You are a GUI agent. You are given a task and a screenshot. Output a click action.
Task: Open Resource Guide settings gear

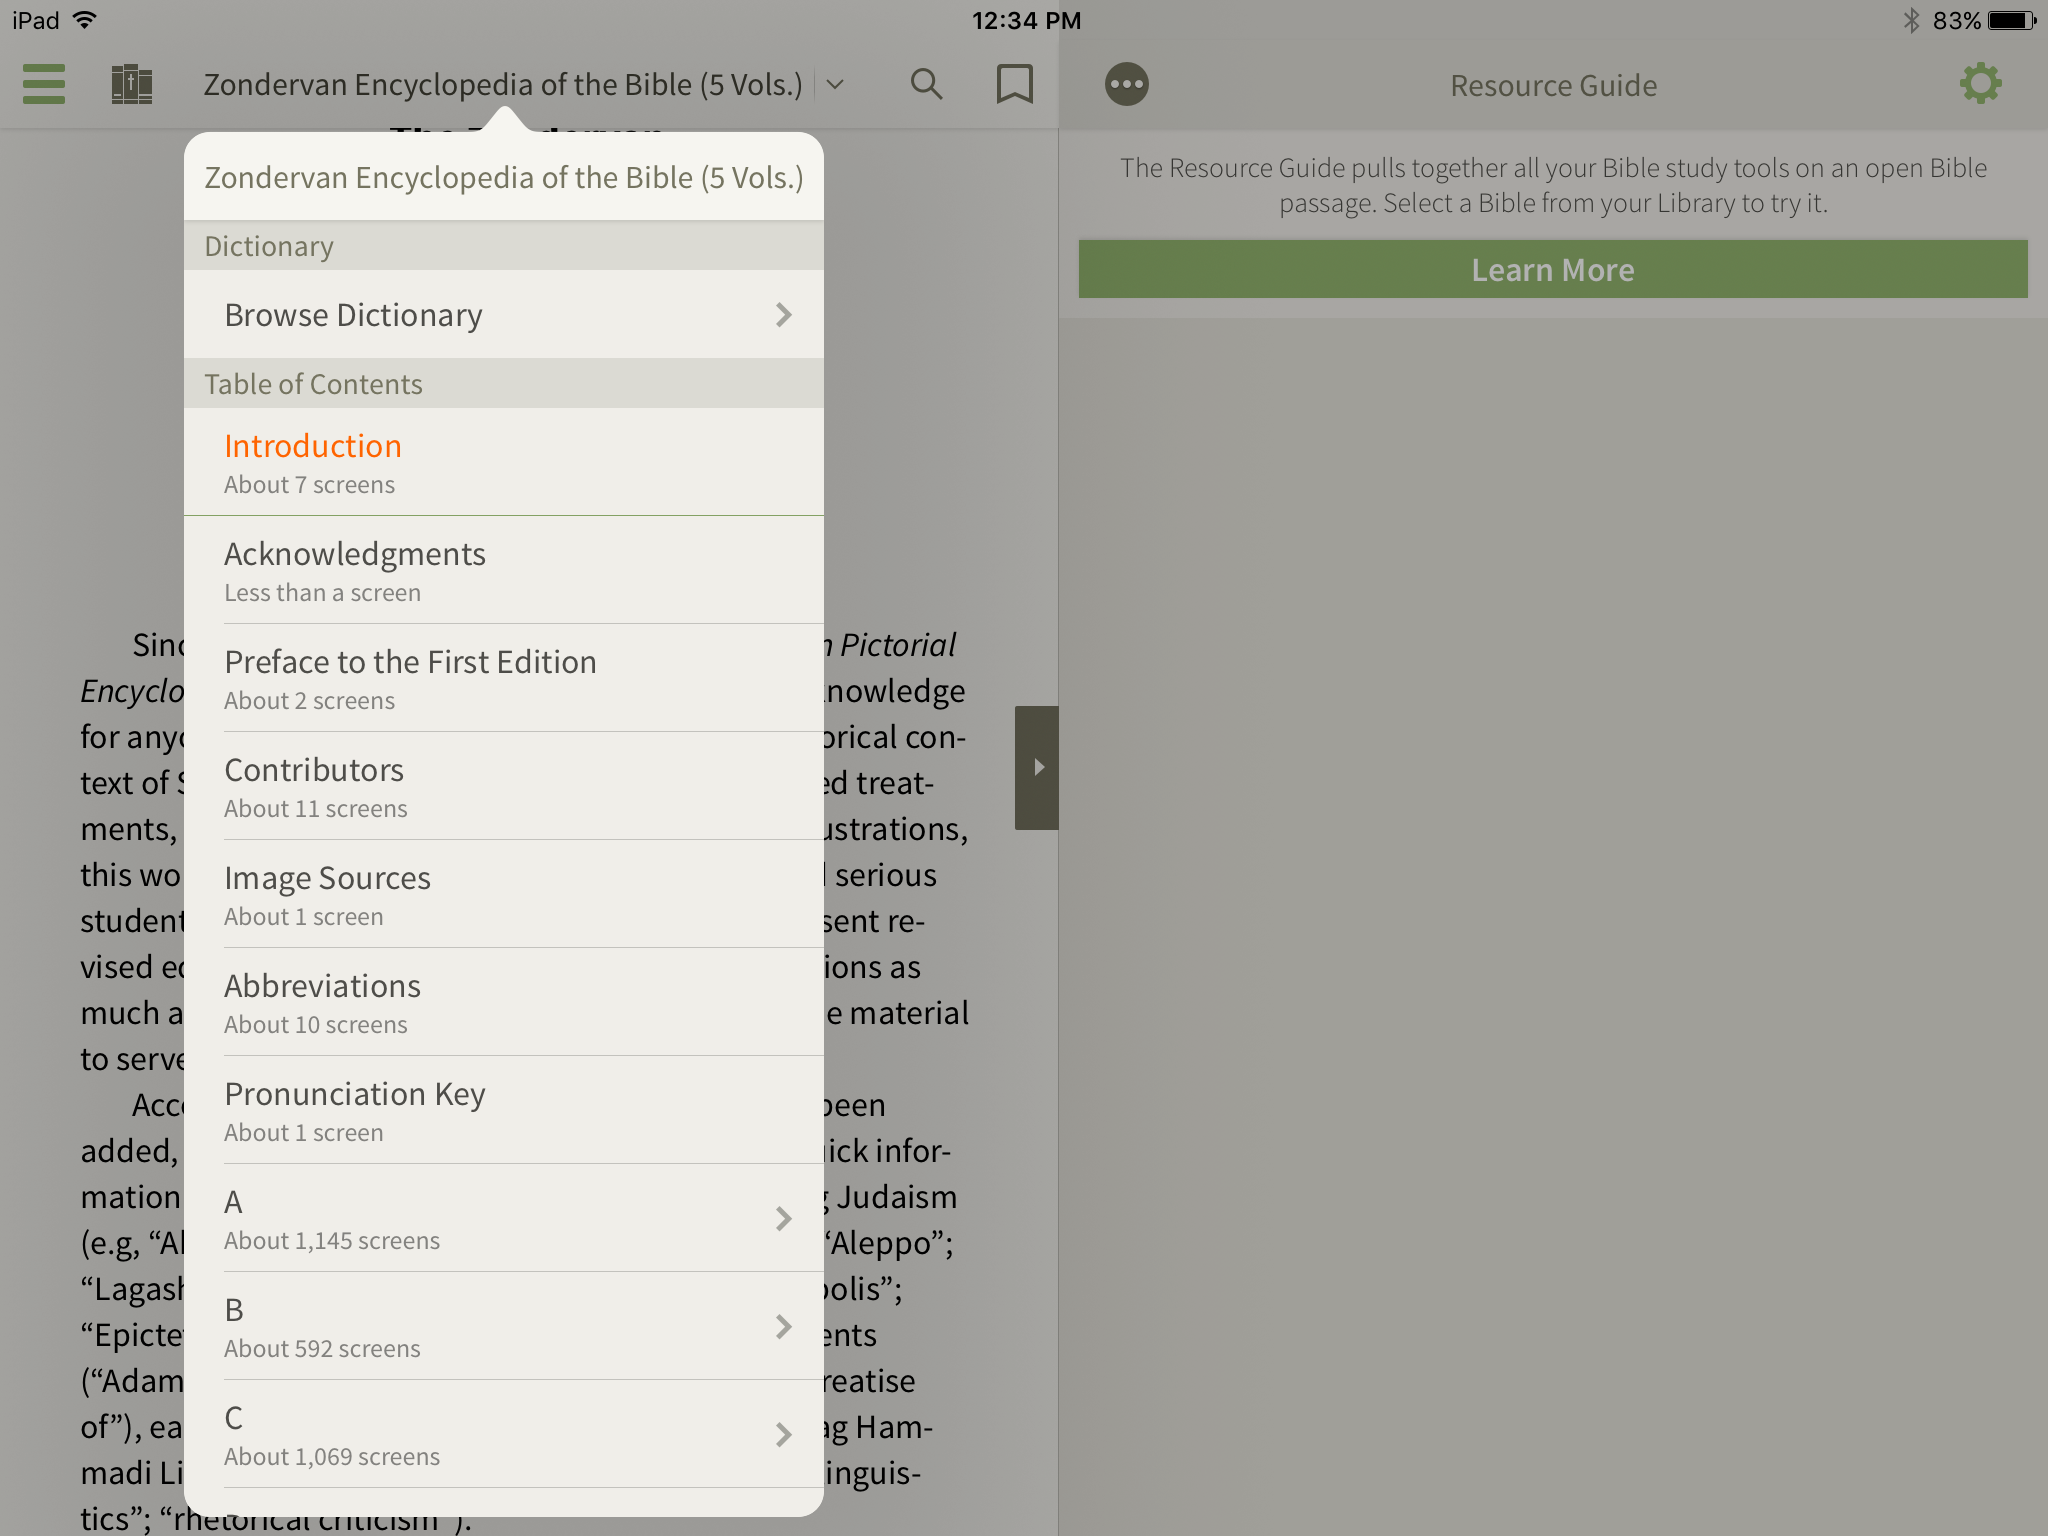click(1981, 84)
